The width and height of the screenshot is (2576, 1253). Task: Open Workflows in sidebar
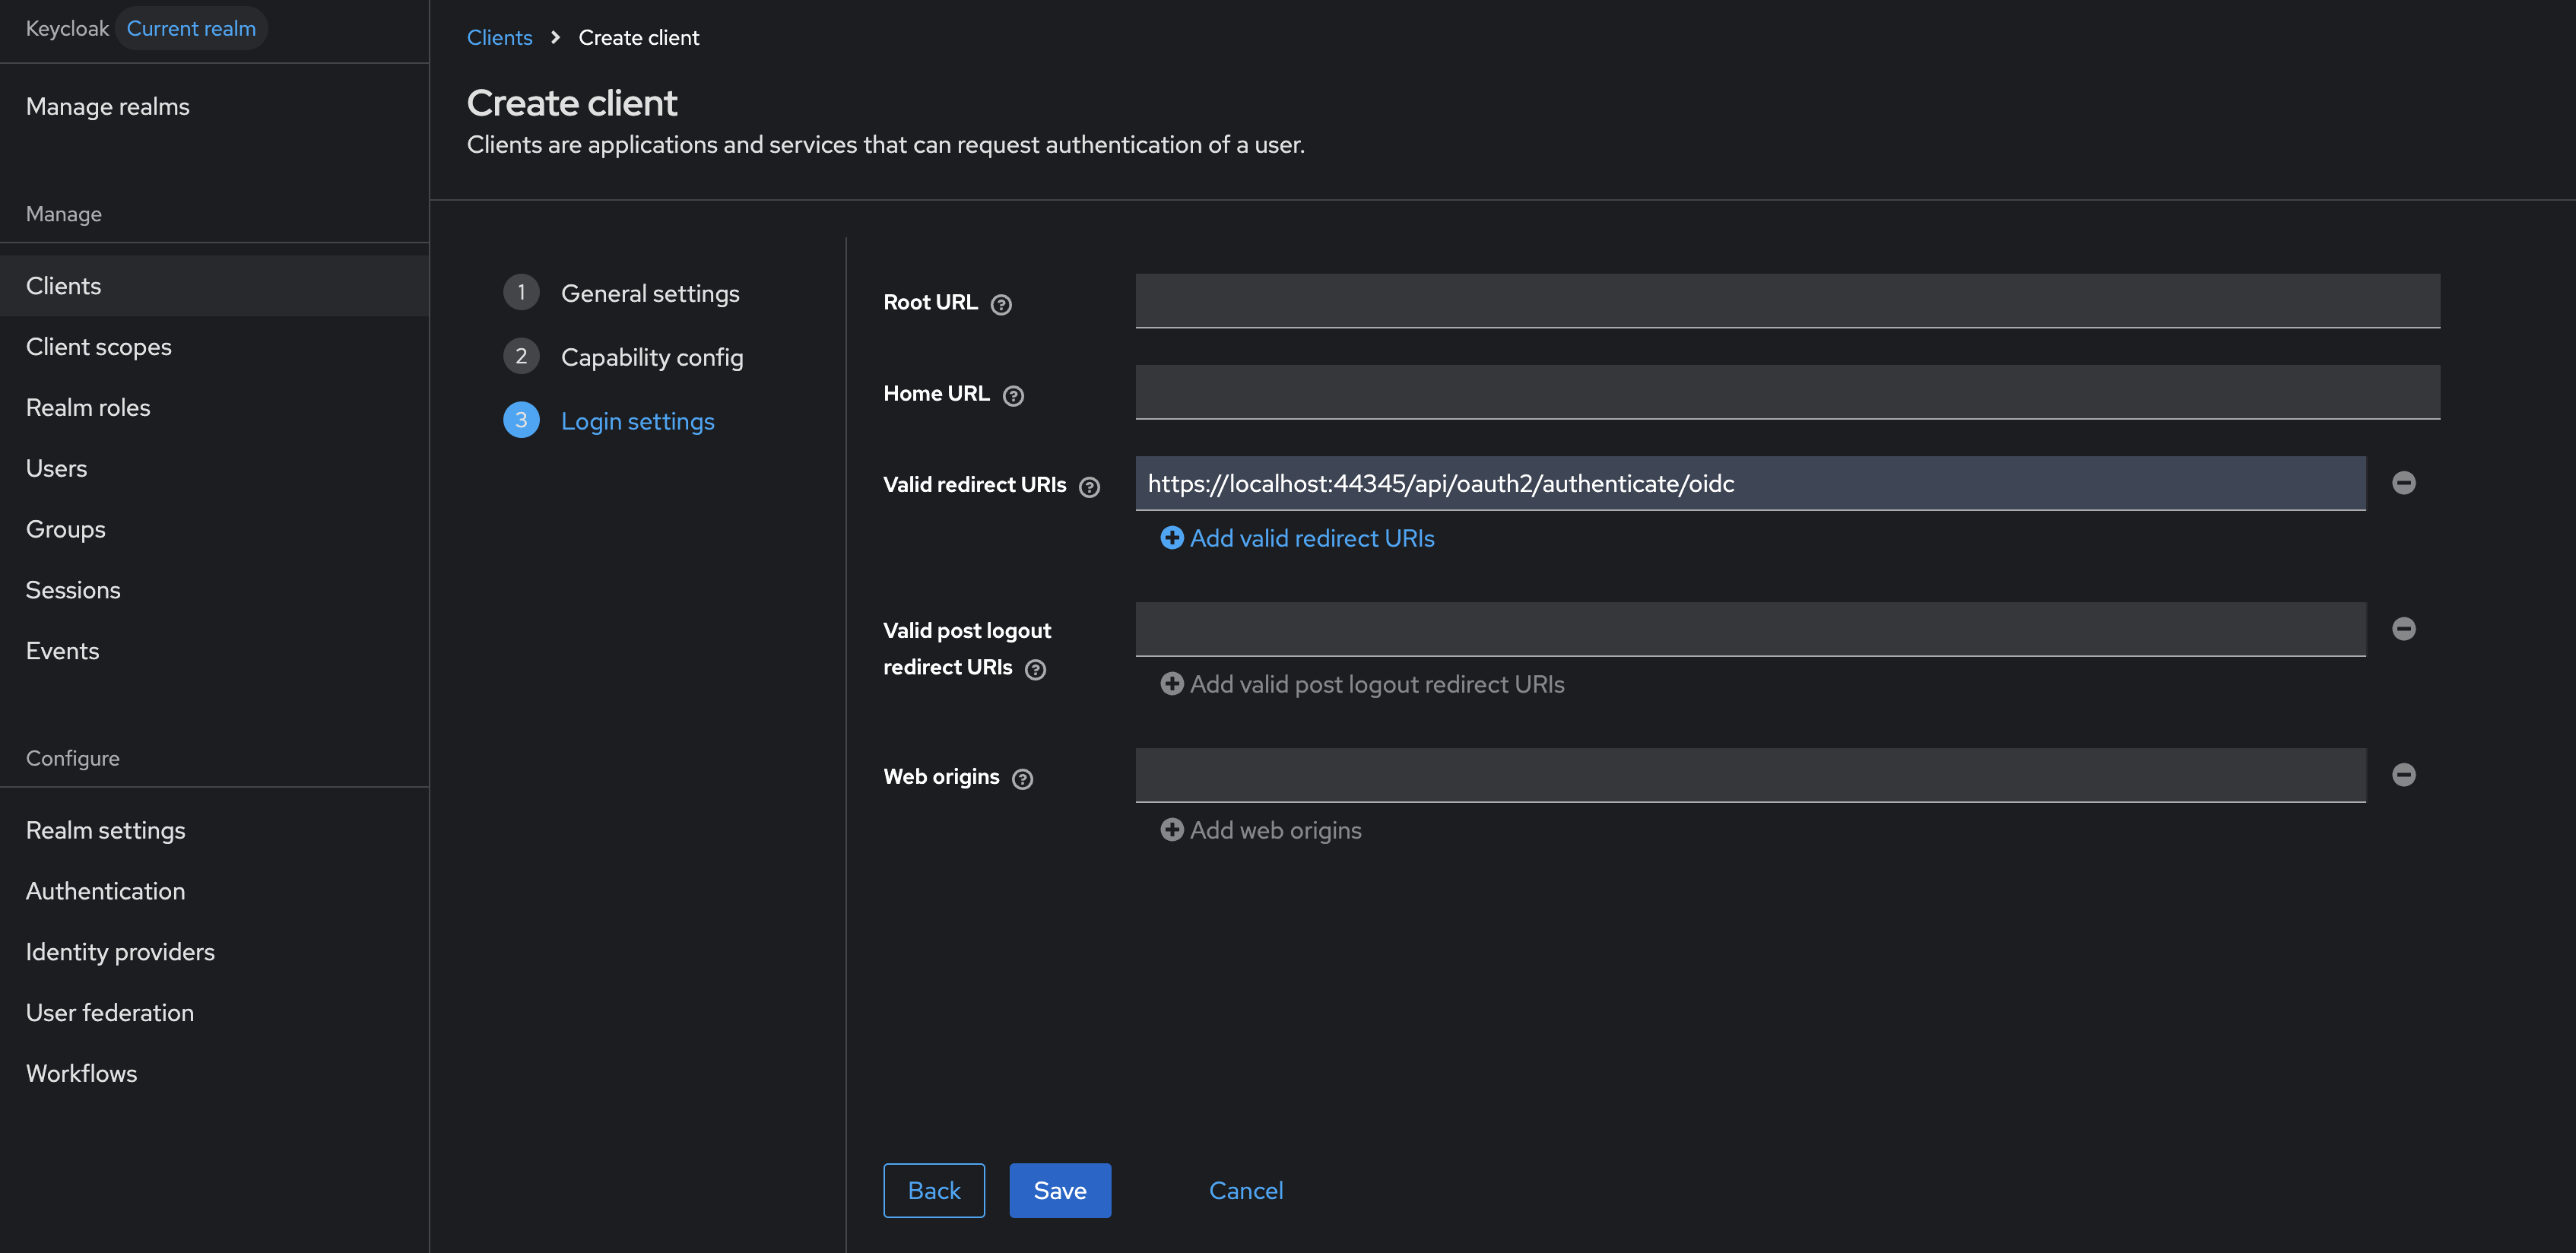(214, 1075)
